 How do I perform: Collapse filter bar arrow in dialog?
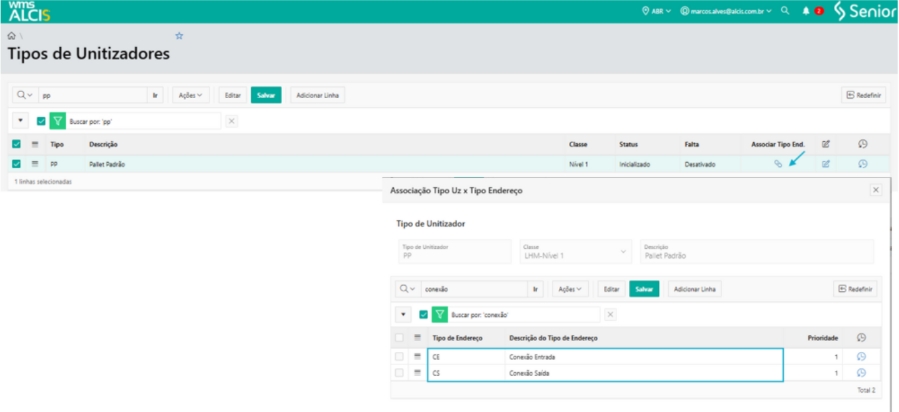[403, 314]
